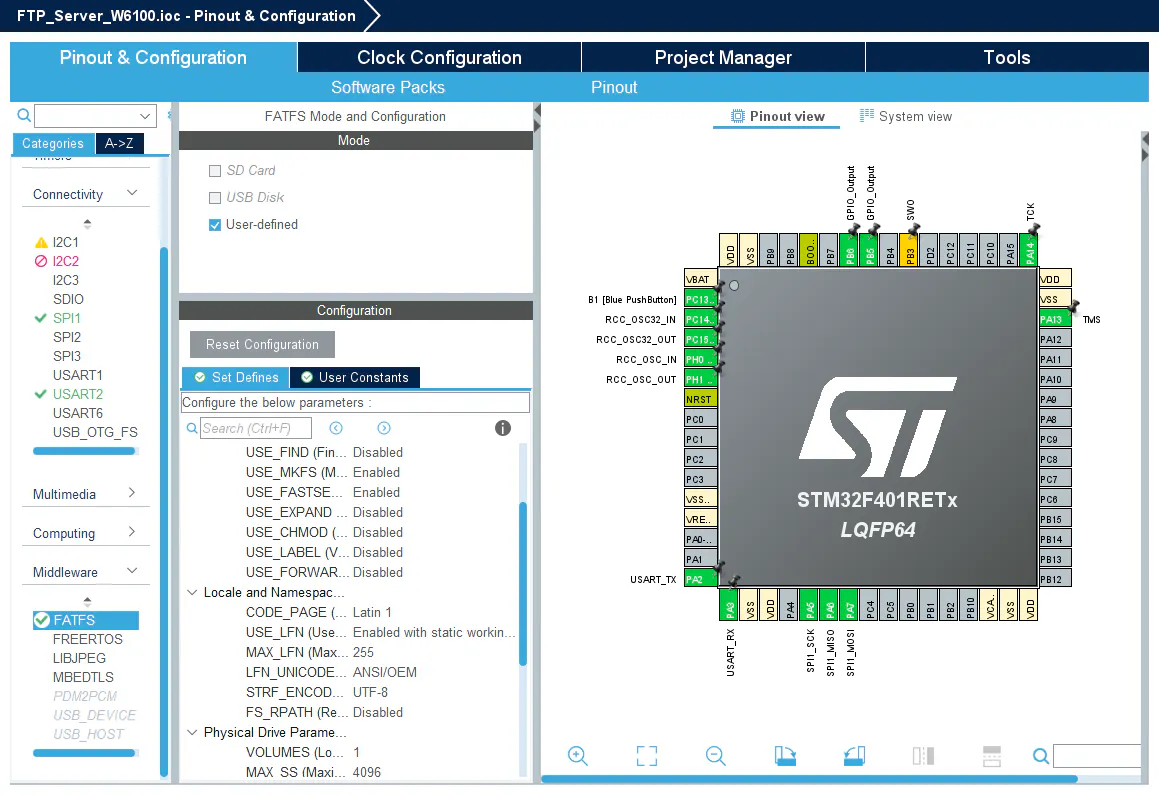
Task: Collapse the Middleware category
Action: 132,571
